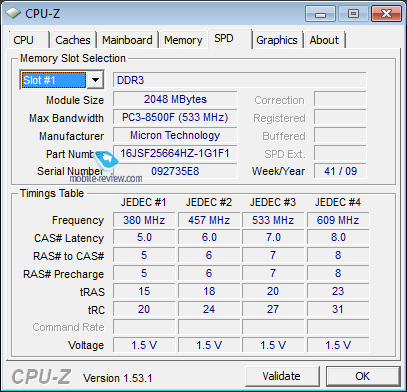This screenshot has height=392, width=407.
Task: Click the tRAS value 23
Action: [x=338, y=291]
